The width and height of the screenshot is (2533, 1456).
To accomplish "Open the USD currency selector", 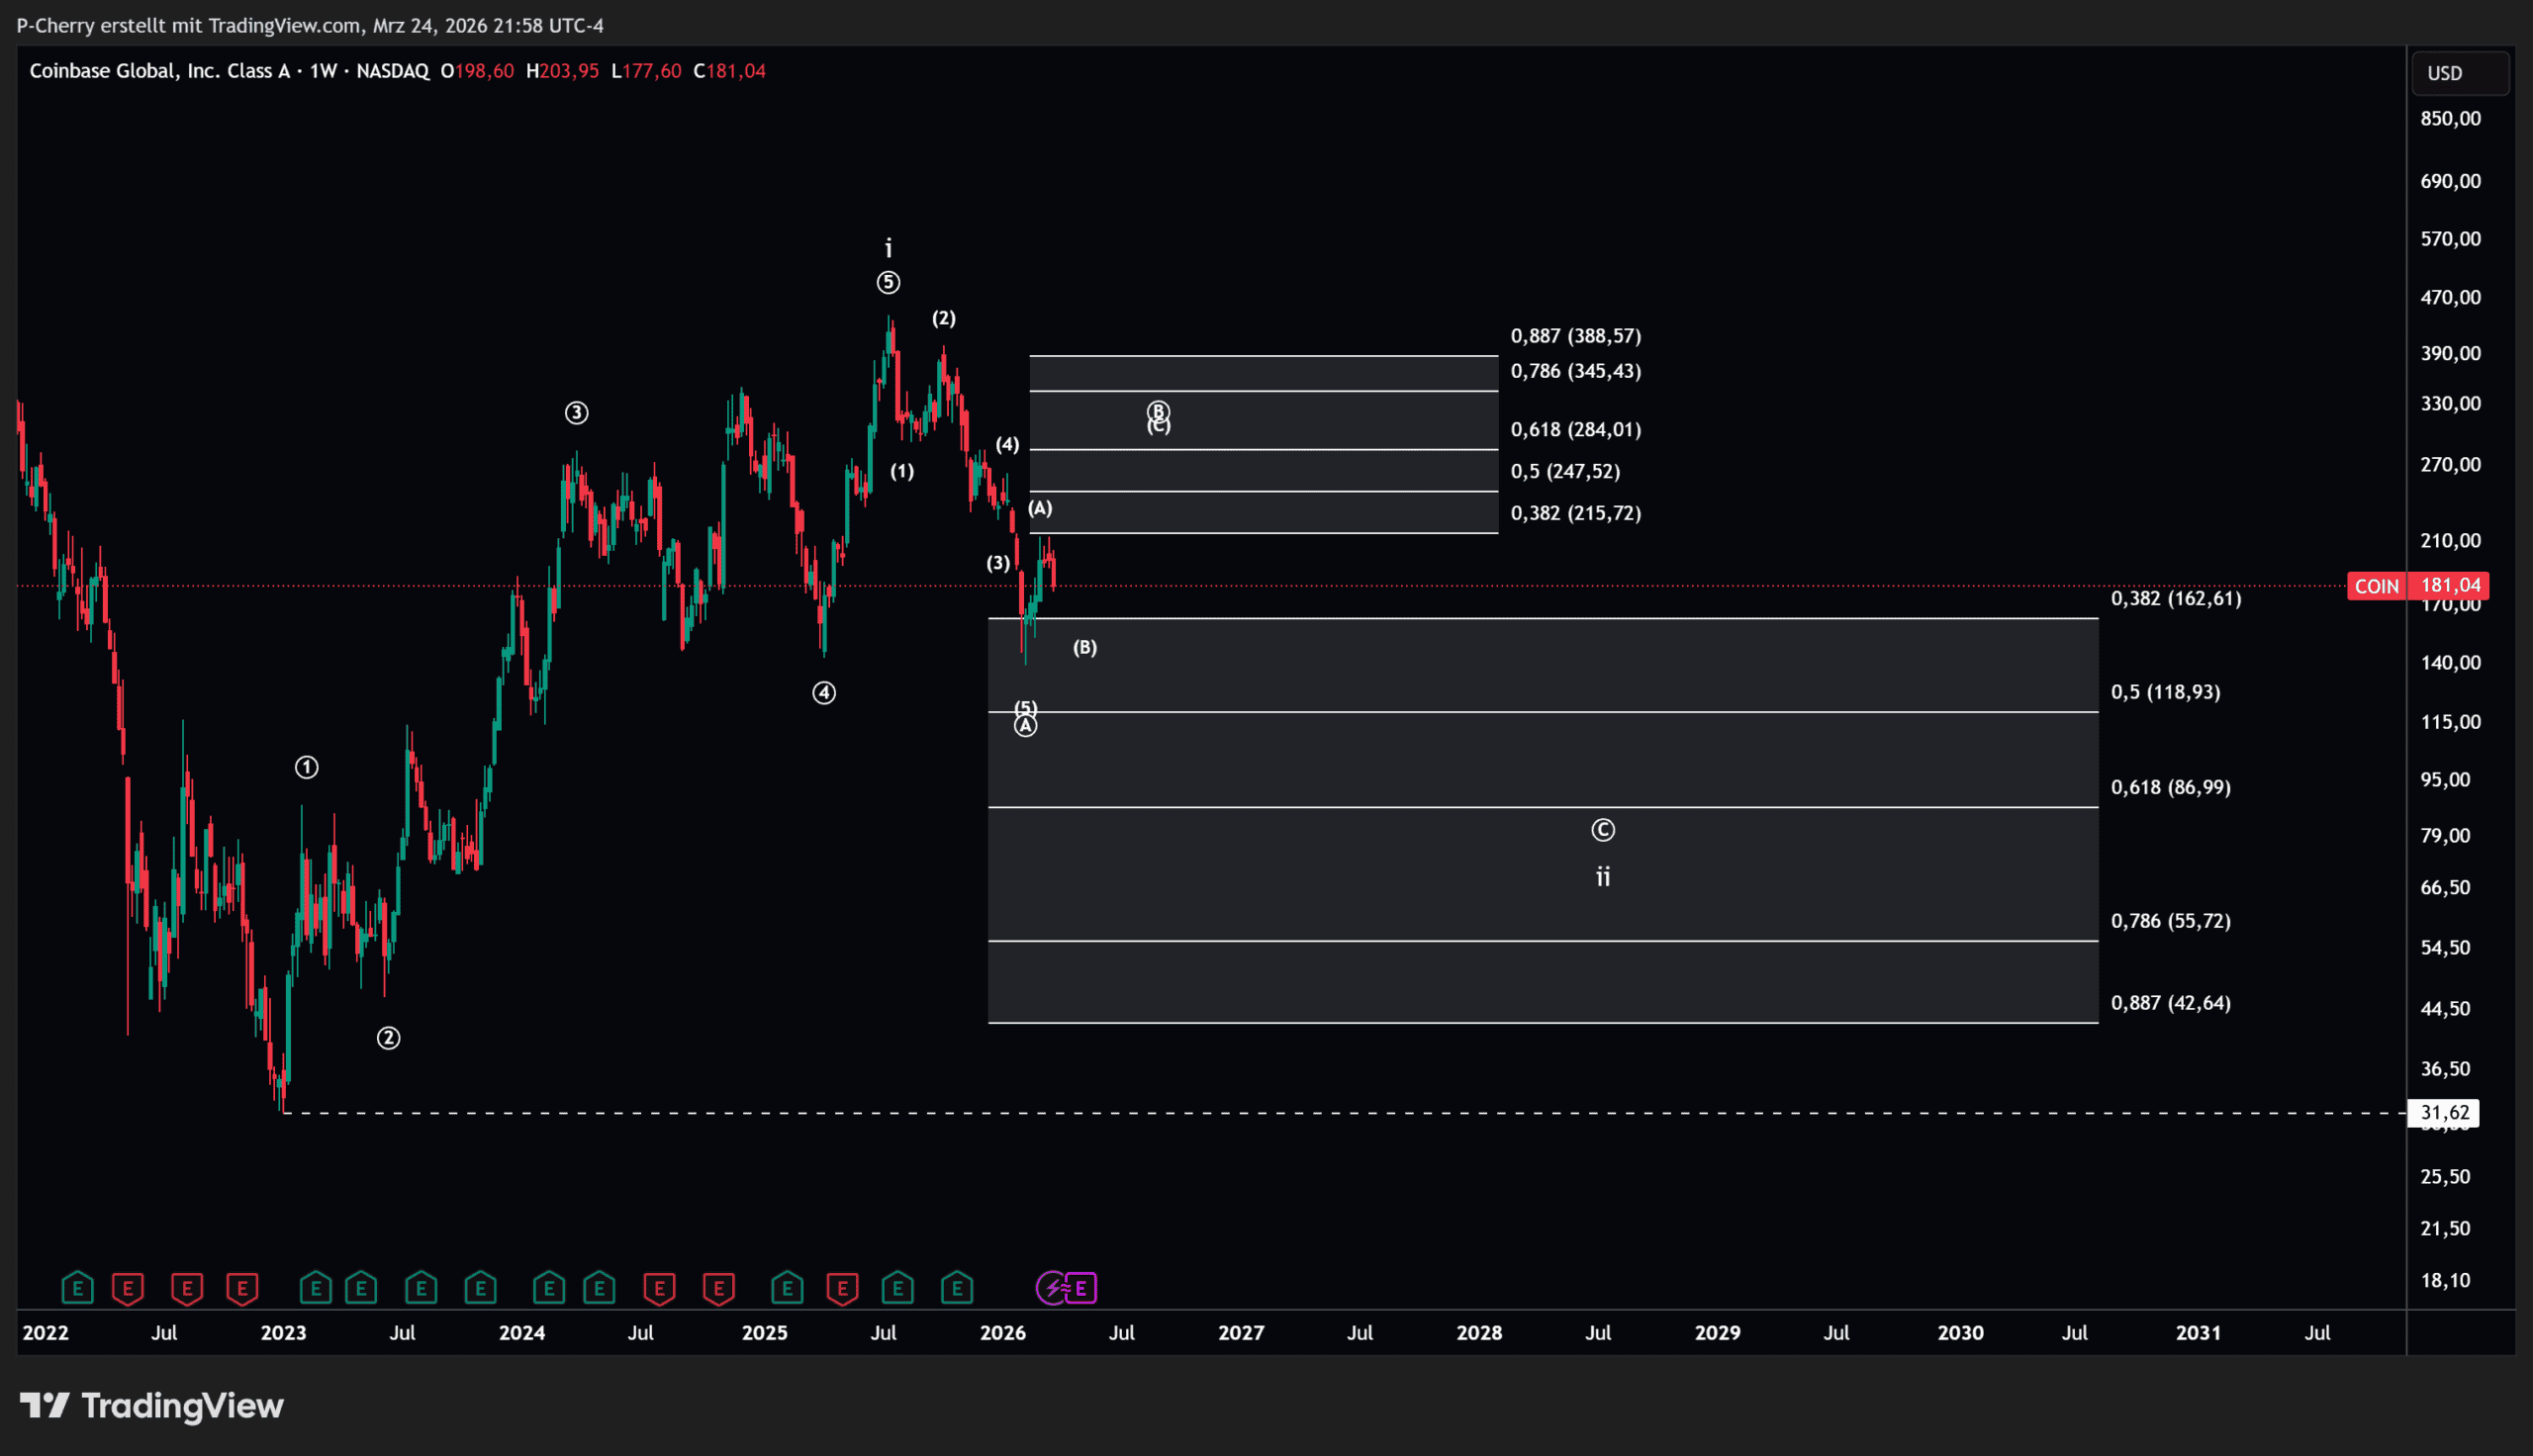I will [2459, 73].
